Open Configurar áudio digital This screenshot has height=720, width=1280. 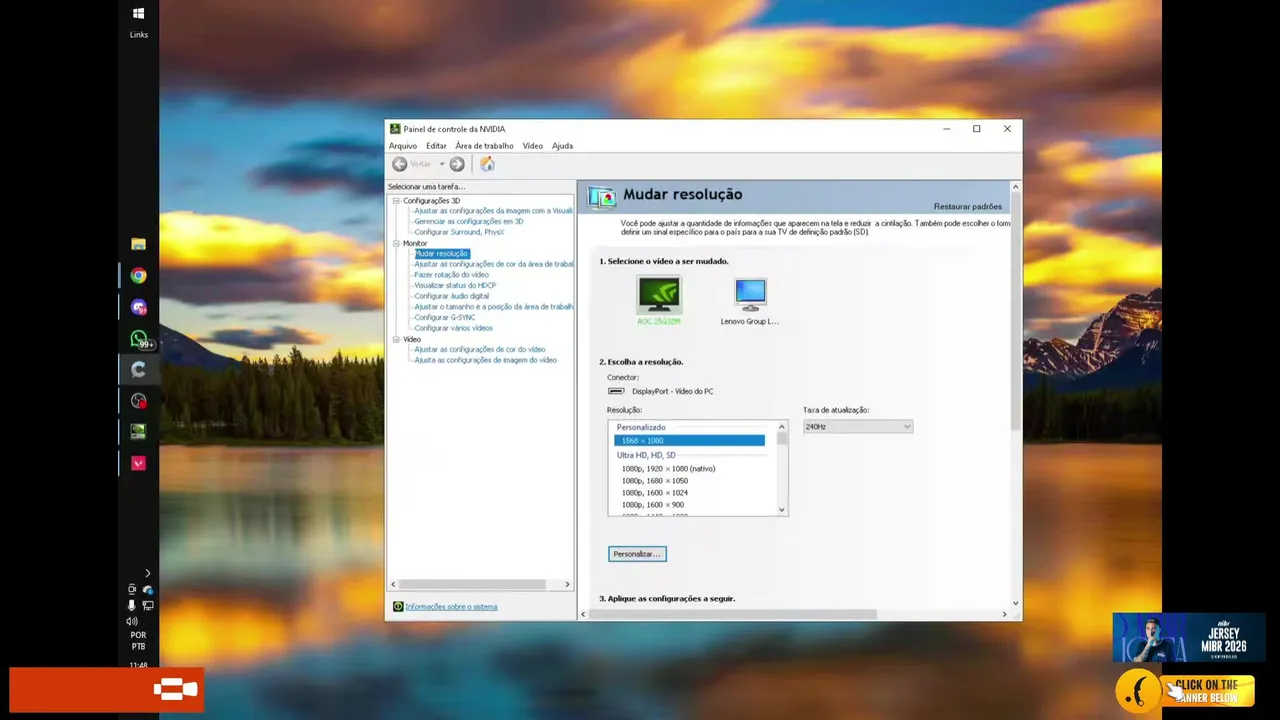(452, 296)
